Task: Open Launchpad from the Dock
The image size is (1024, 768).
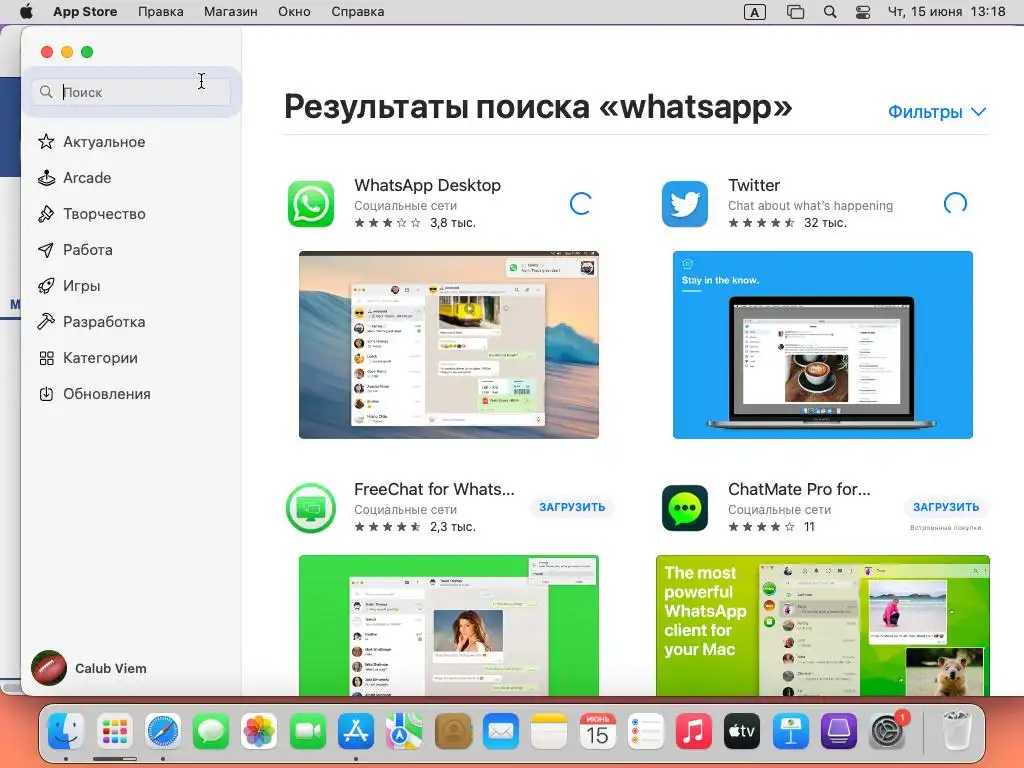Action: (114, 730)
